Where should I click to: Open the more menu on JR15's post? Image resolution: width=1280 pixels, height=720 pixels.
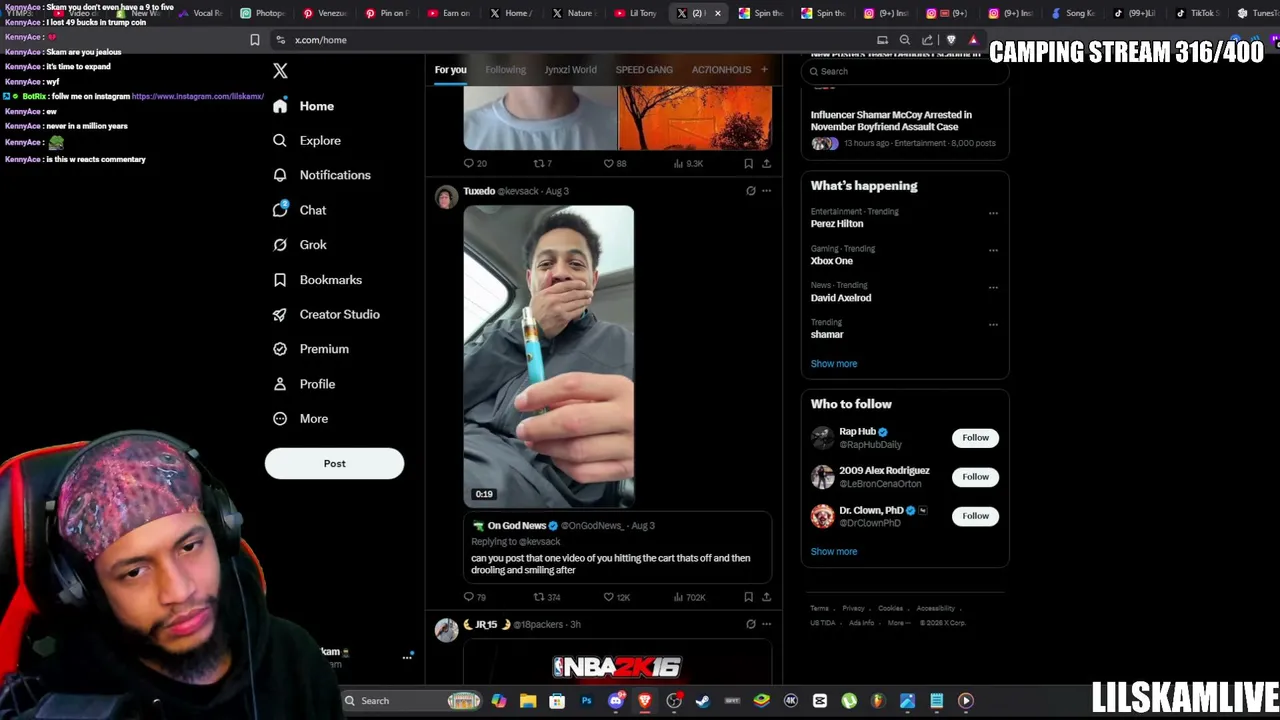click(x=767, y=624)
